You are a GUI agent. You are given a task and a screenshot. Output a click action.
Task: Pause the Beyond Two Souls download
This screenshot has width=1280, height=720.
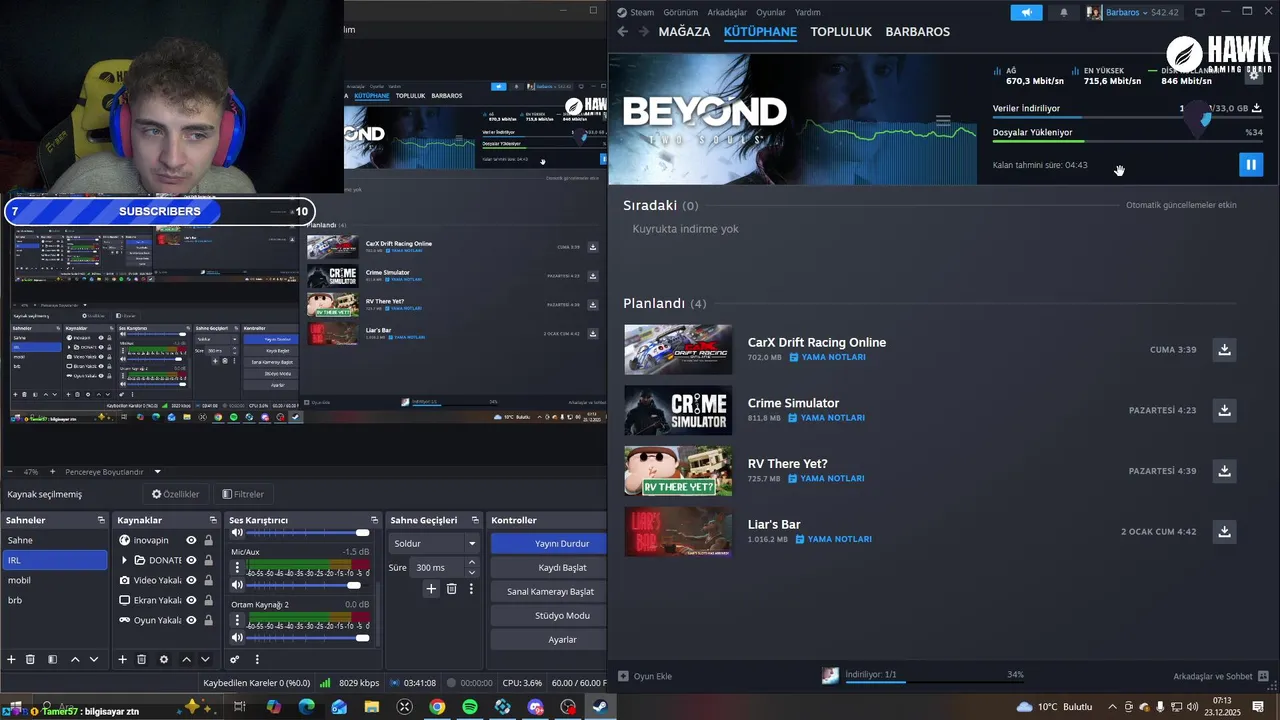1250,164
